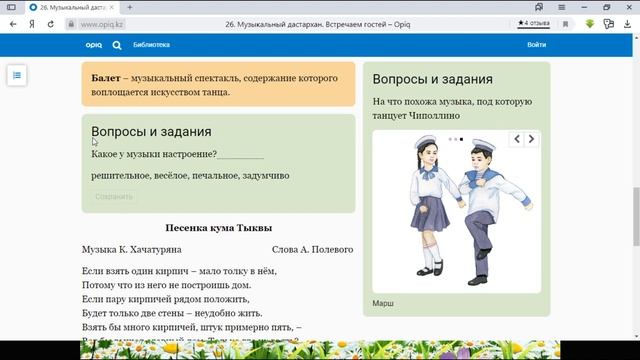Click the word 'решительное' in the options

pyautogui.click(x=121, y=176)
